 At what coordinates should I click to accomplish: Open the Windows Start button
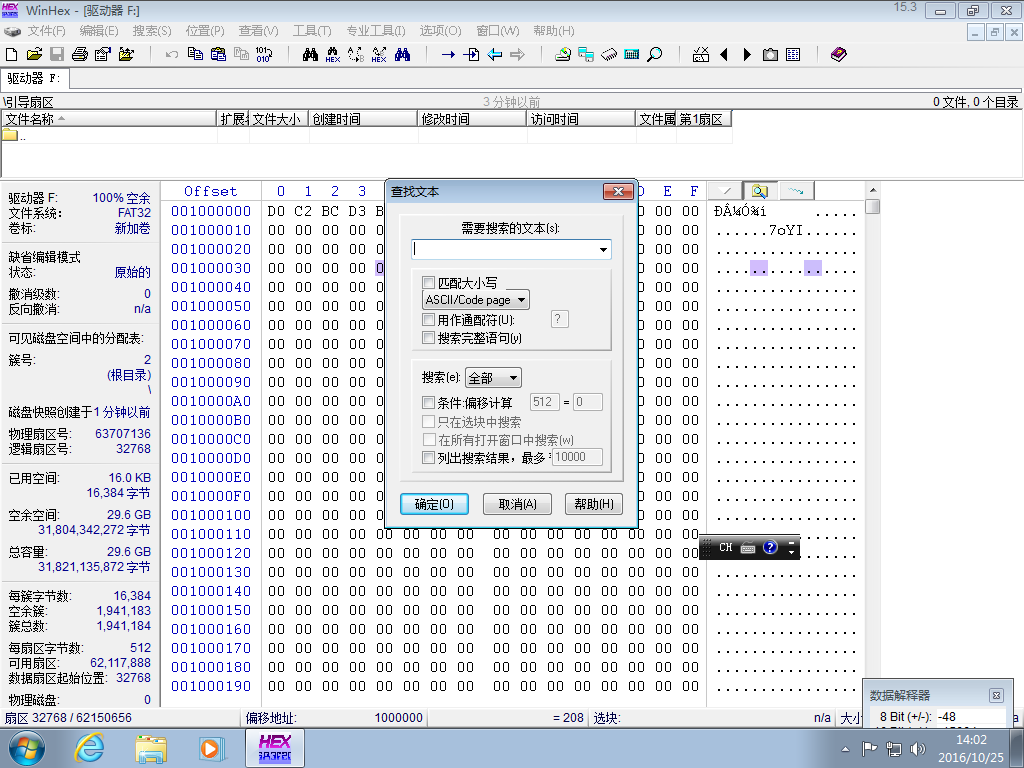click(27, 748)
